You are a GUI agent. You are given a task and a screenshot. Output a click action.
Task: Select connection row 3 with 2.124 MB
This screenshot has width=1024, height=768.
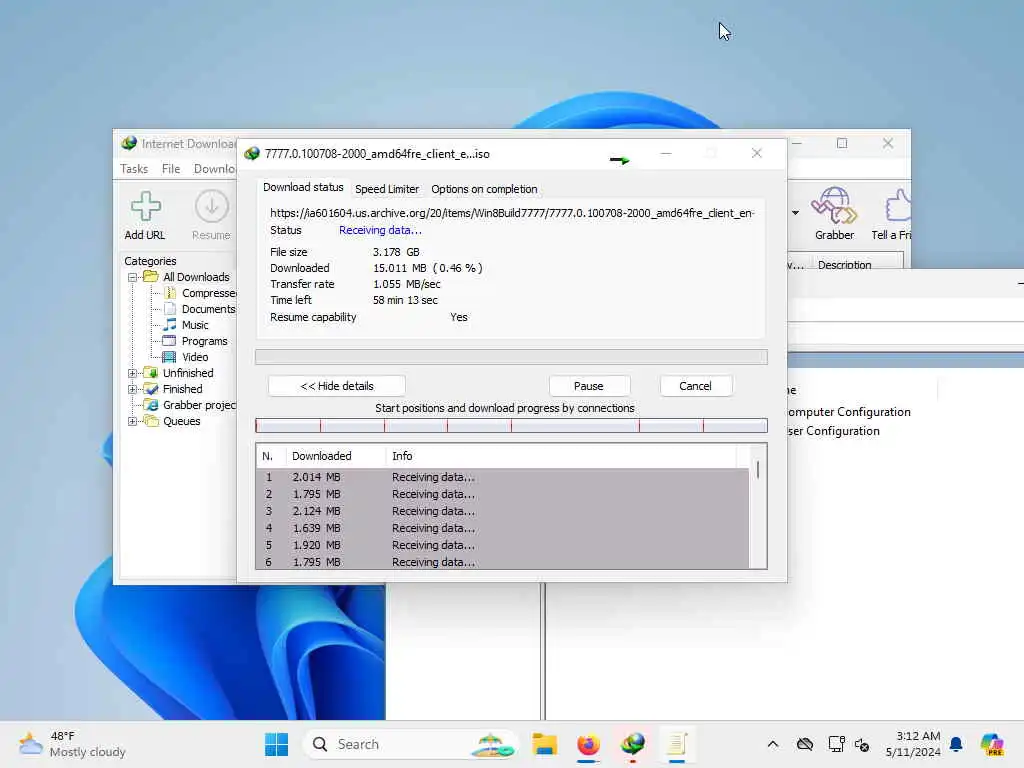[x=502, y=511]
